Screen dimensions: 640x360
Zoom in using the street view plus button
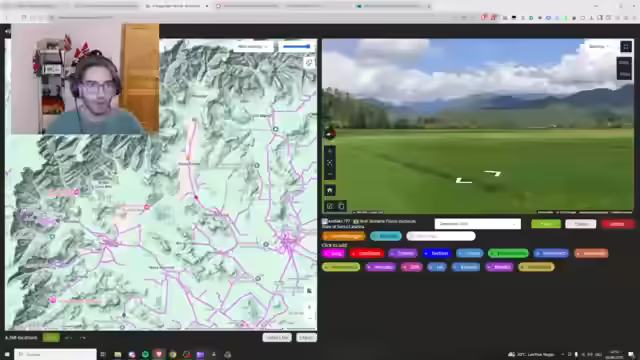point(330,151)
